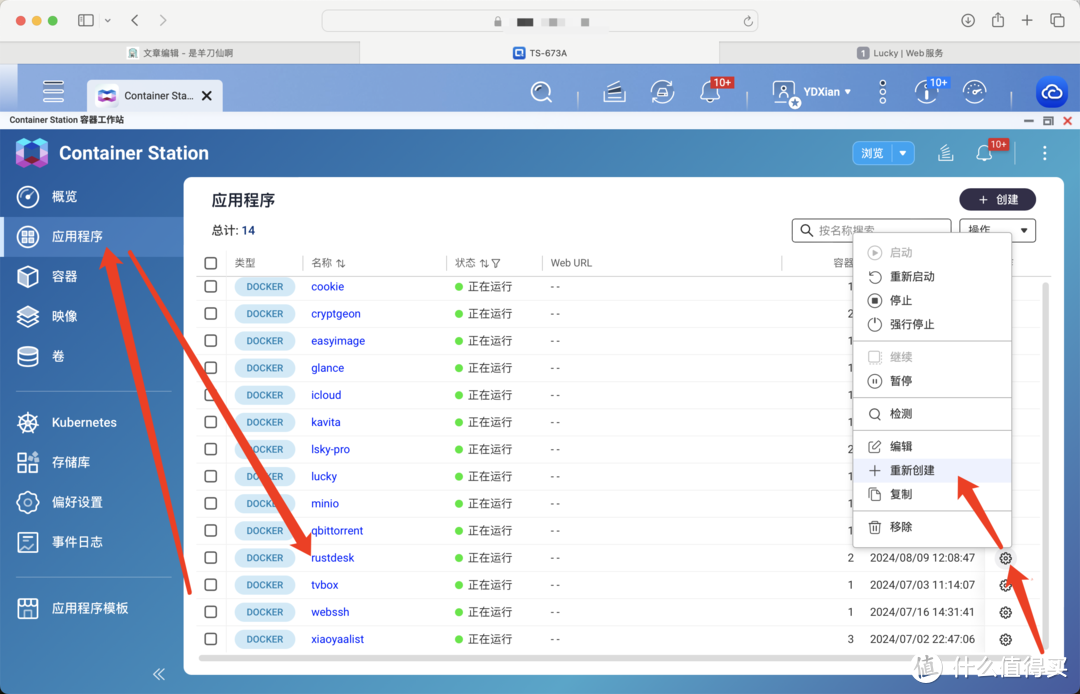Open the gear menu for xiaoyaalist

click(1006, 639)
